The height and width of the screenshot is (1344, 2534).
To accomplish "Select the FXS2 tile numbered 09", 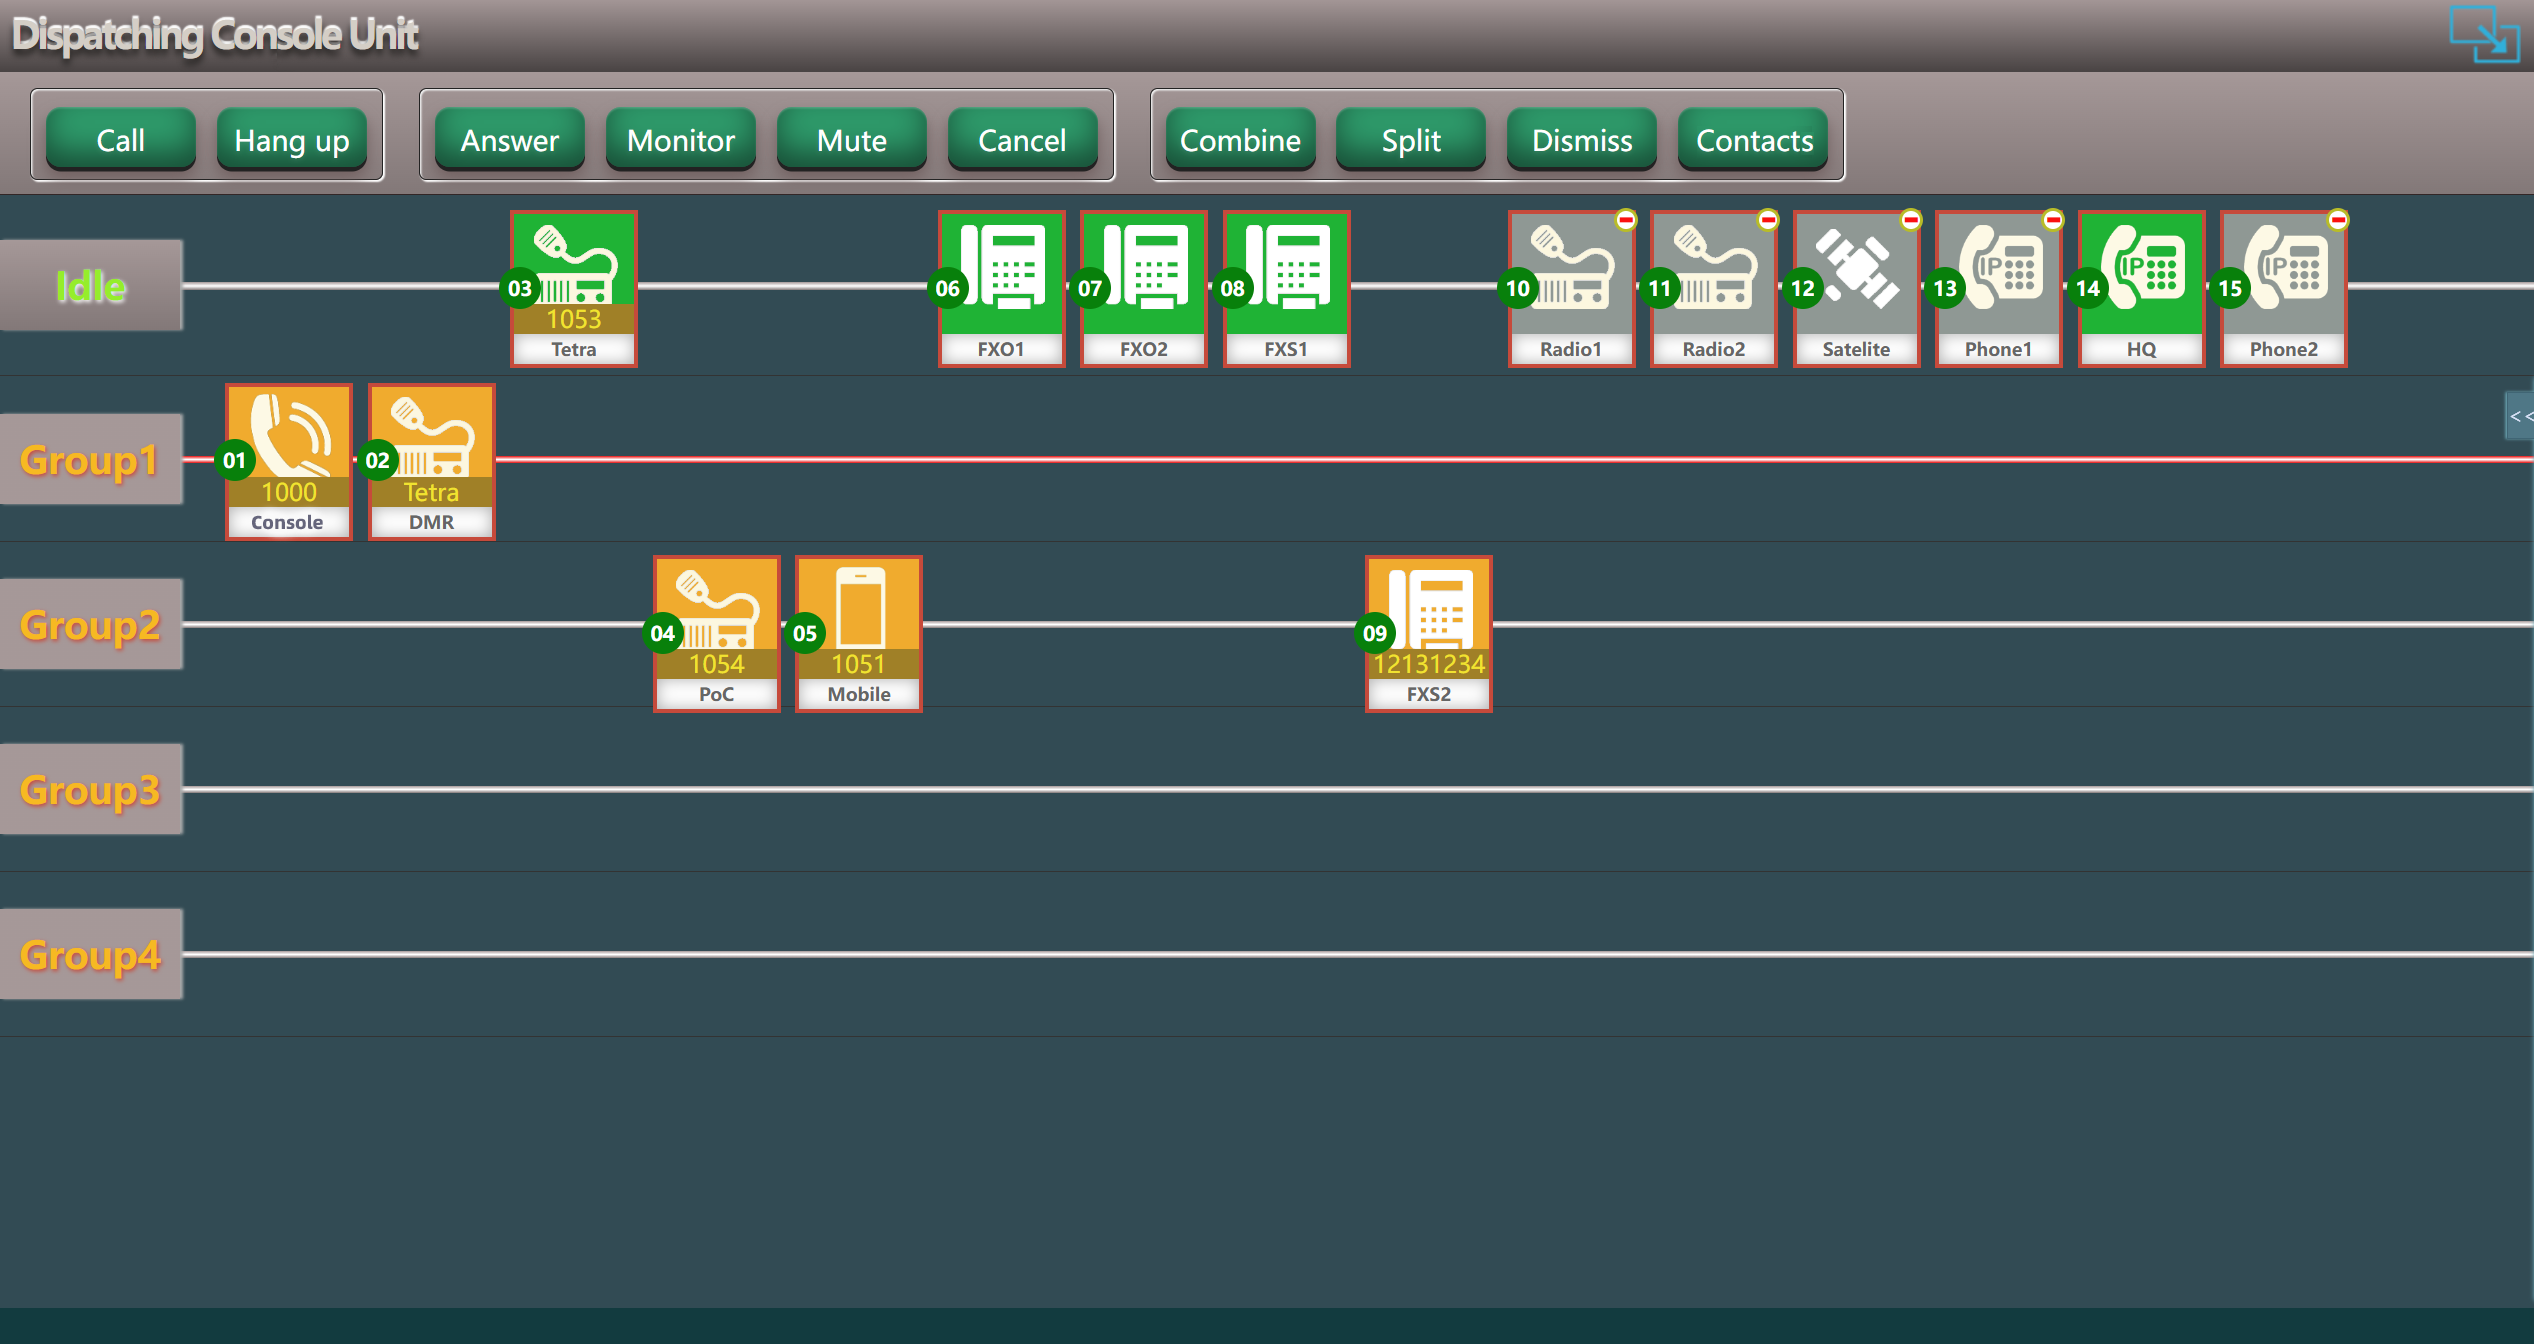I will point(1428,632).
